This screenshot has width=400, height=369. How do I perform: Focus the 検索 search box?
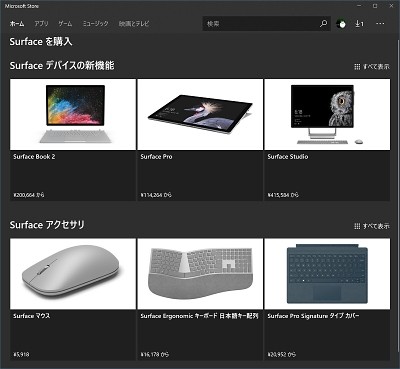click(261, 24)
